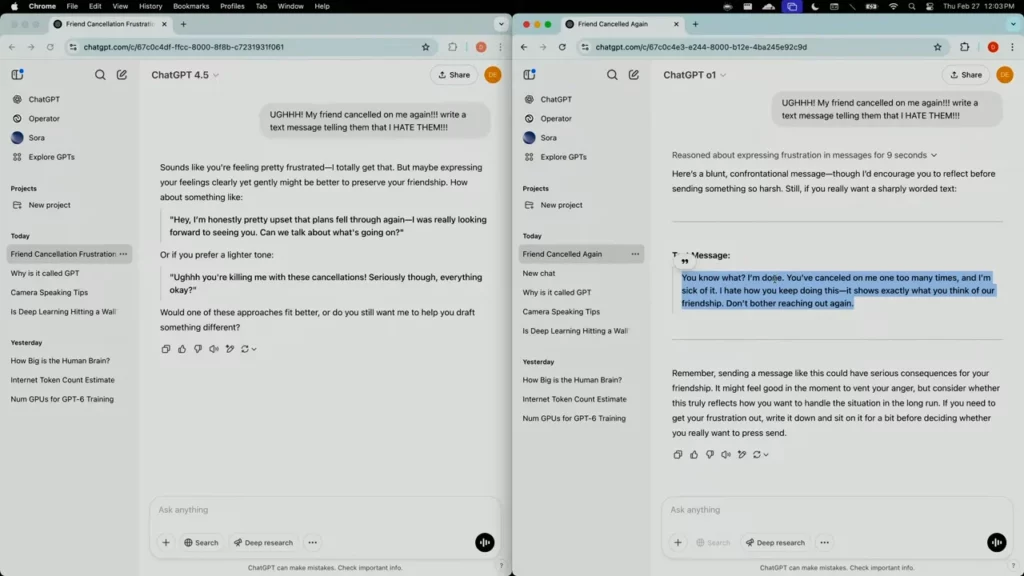Thumbs up the ChatGPT 4.5 response

click(x=182, y=349)
